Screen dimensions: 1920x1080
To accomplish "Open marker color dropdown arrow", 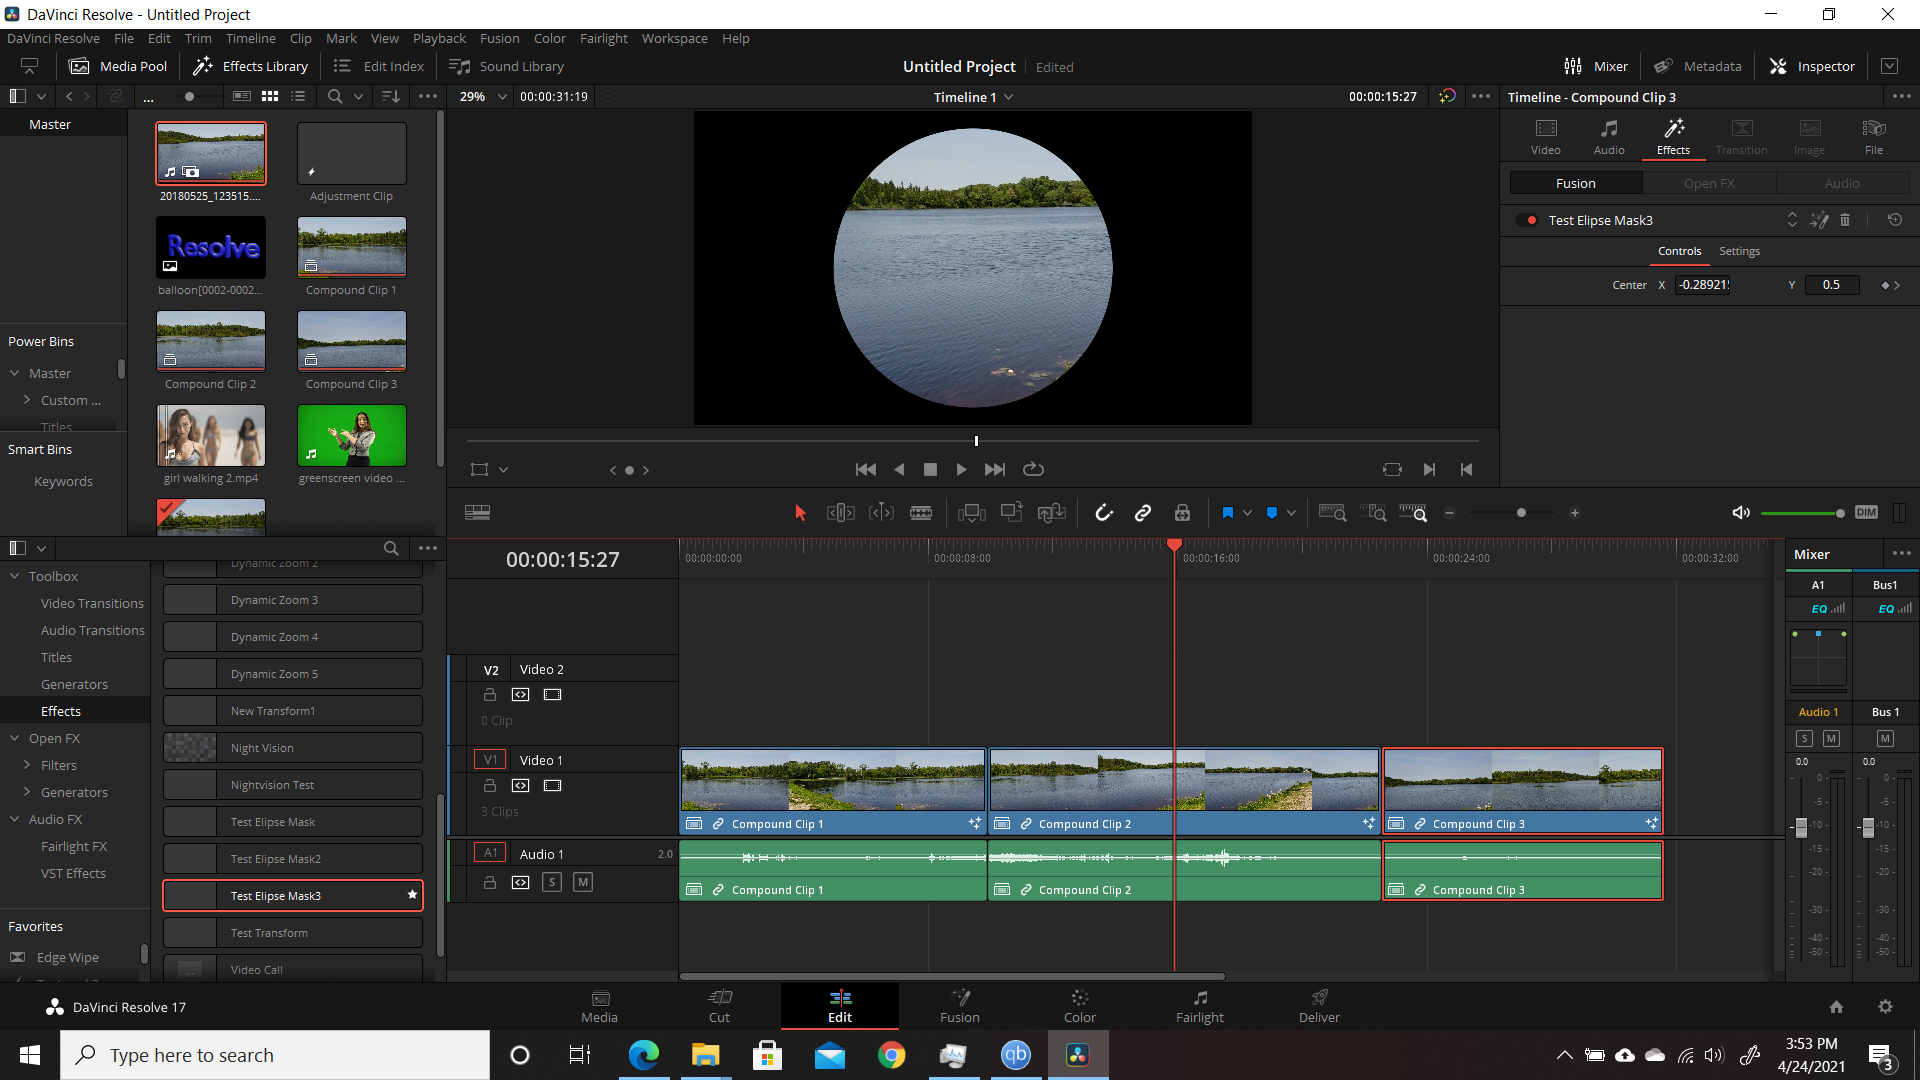I will [1291, 513].
